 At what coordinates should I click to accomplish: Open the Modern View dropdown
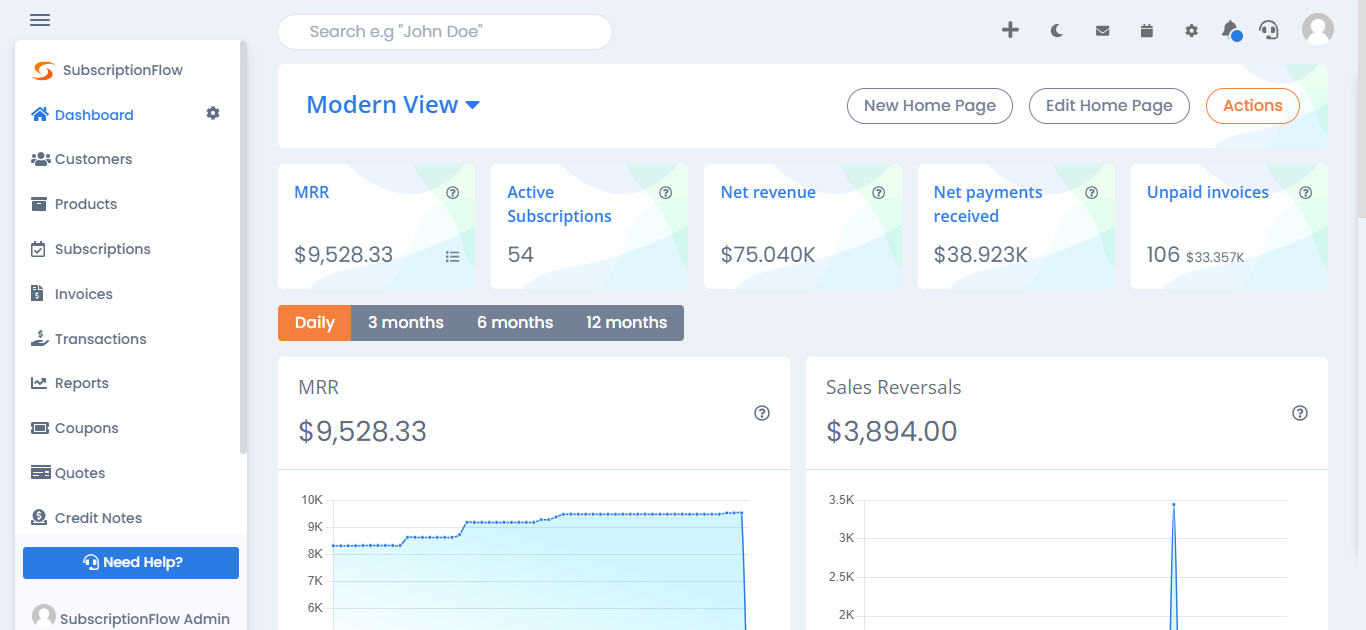[x=393, y=104]
